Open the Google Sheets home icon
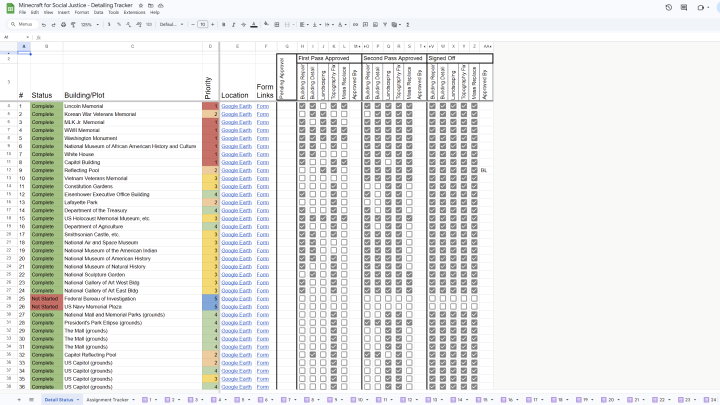The image size is (720, 405). click(x=10, y=8)
